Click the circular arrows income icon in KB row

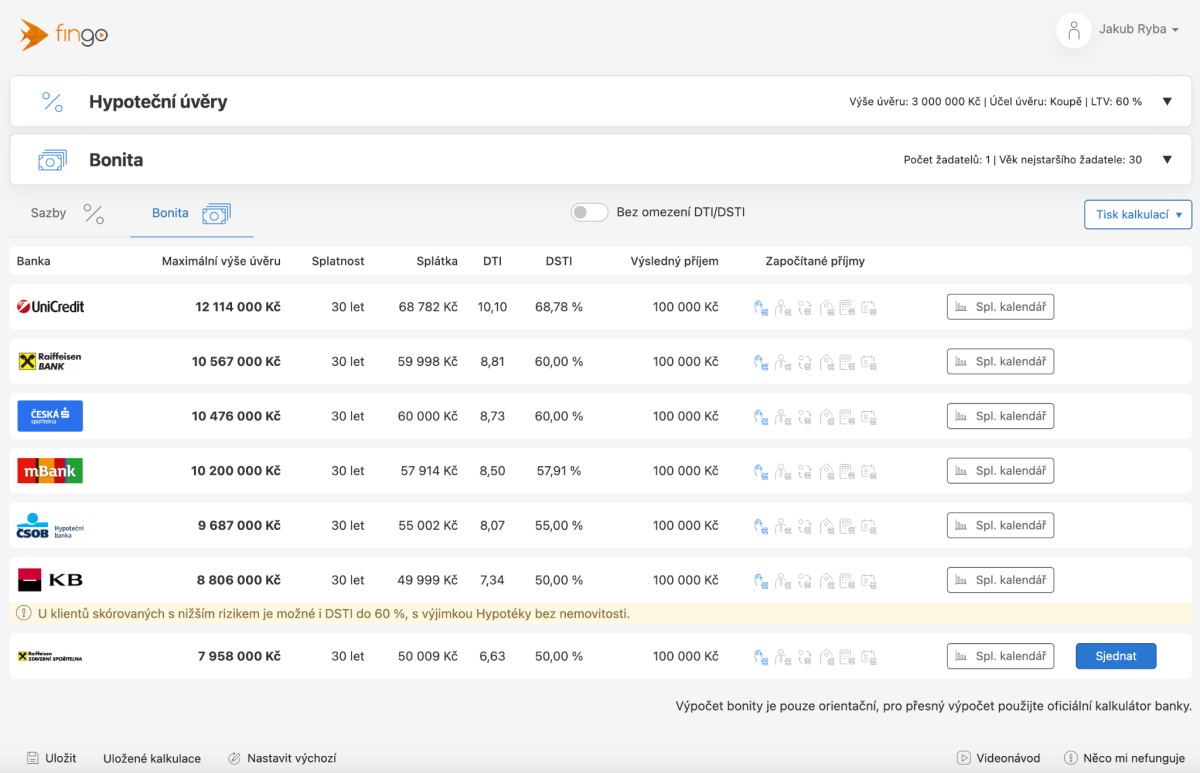point(805,580)
